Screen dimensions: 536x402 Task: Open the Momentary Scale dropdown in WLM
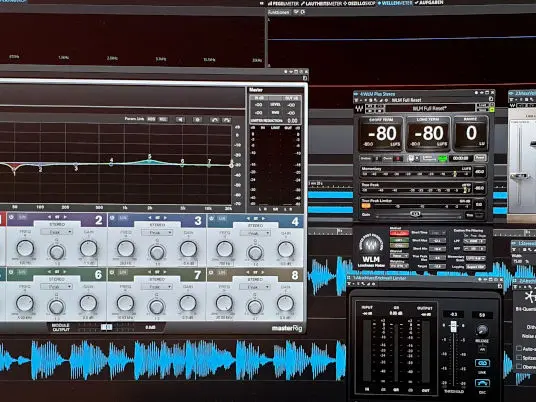pyautogui.click(x=475, y=258)
